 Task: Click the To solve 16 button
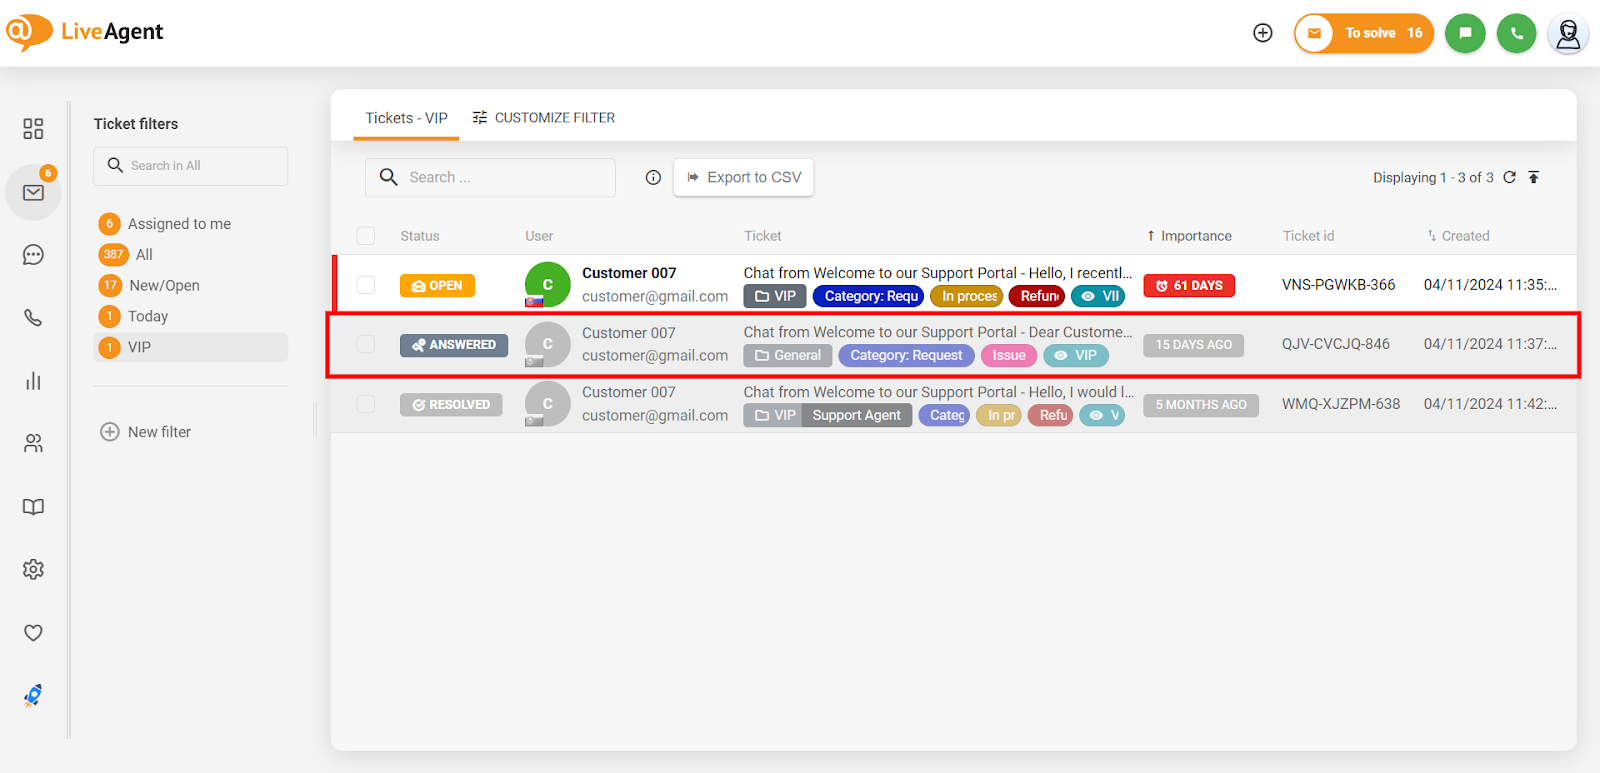1364,33
